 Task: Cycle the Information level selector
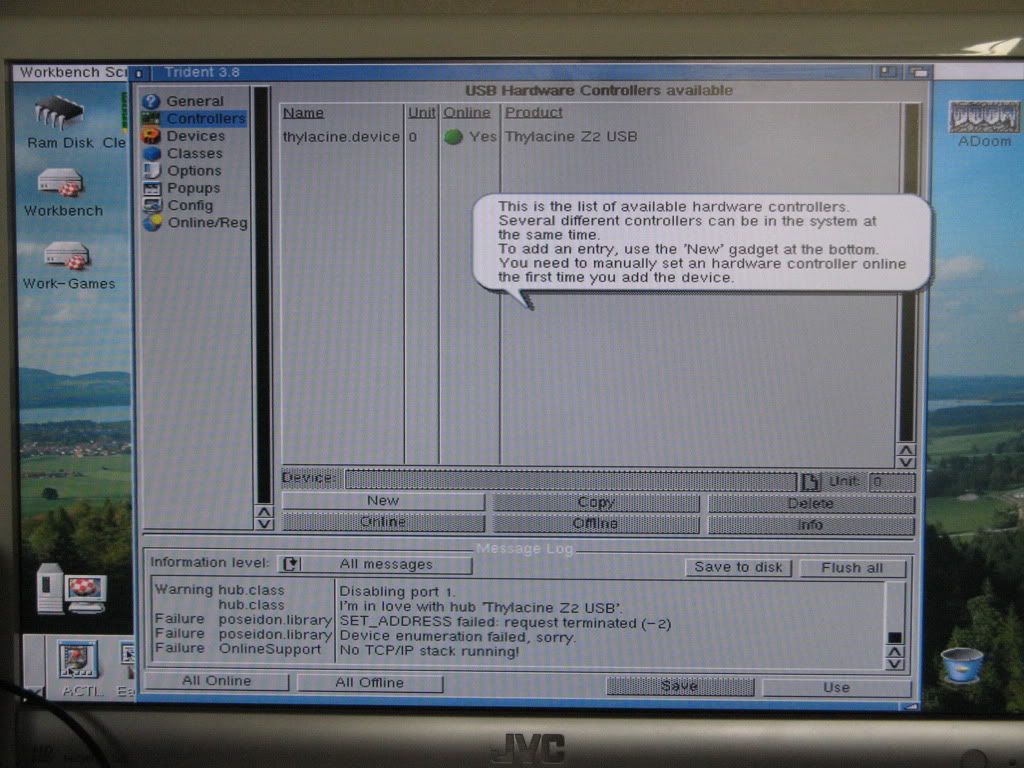click(290, 565)
